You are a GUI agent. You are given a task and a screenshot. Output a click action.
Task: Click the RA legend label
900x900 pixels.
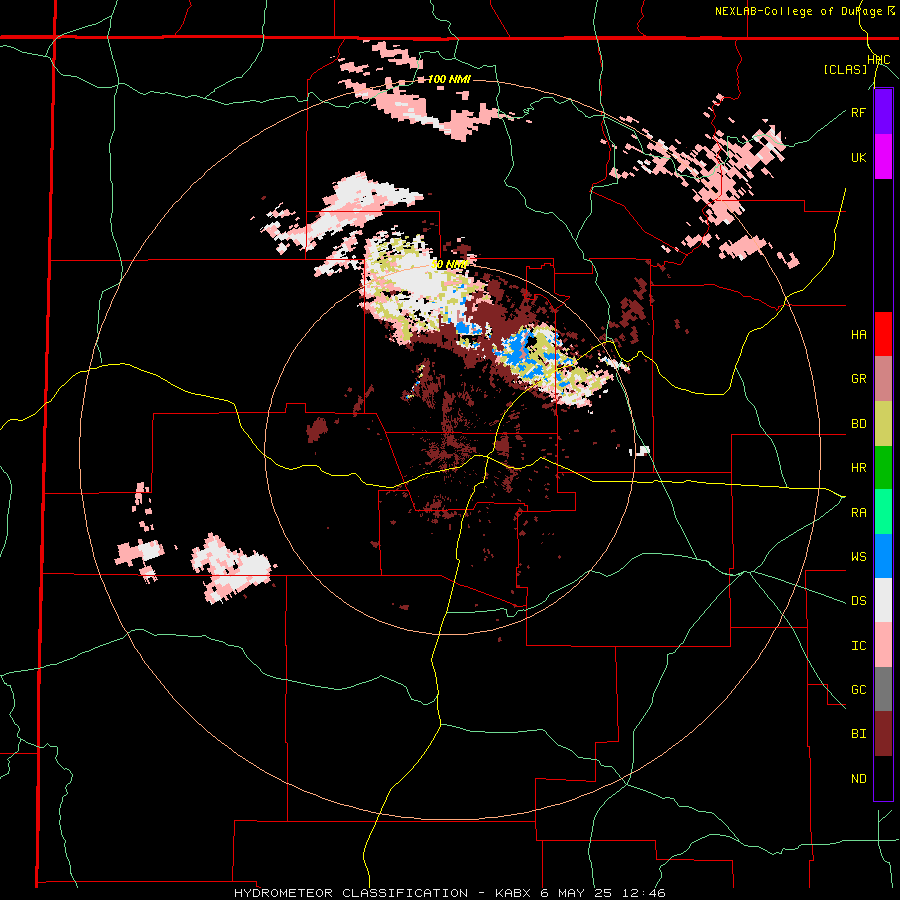tap(859, 513)
